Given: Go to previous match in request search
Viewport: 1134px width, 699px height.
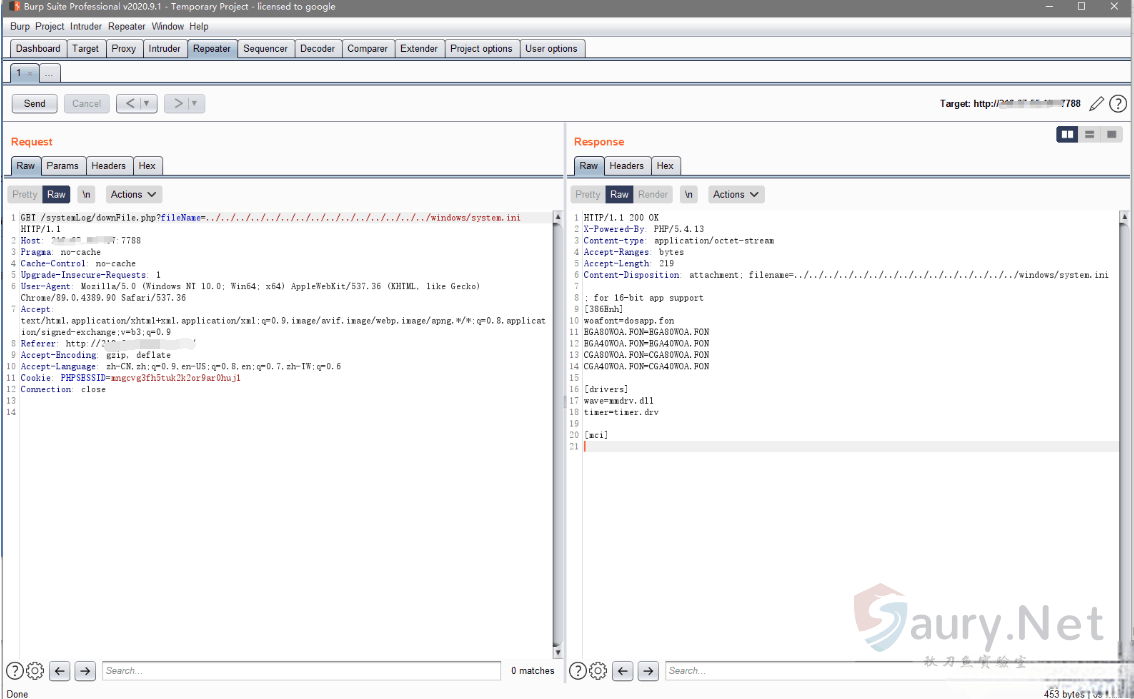Looking at the screenshot, I should click(x=60, y=671).
